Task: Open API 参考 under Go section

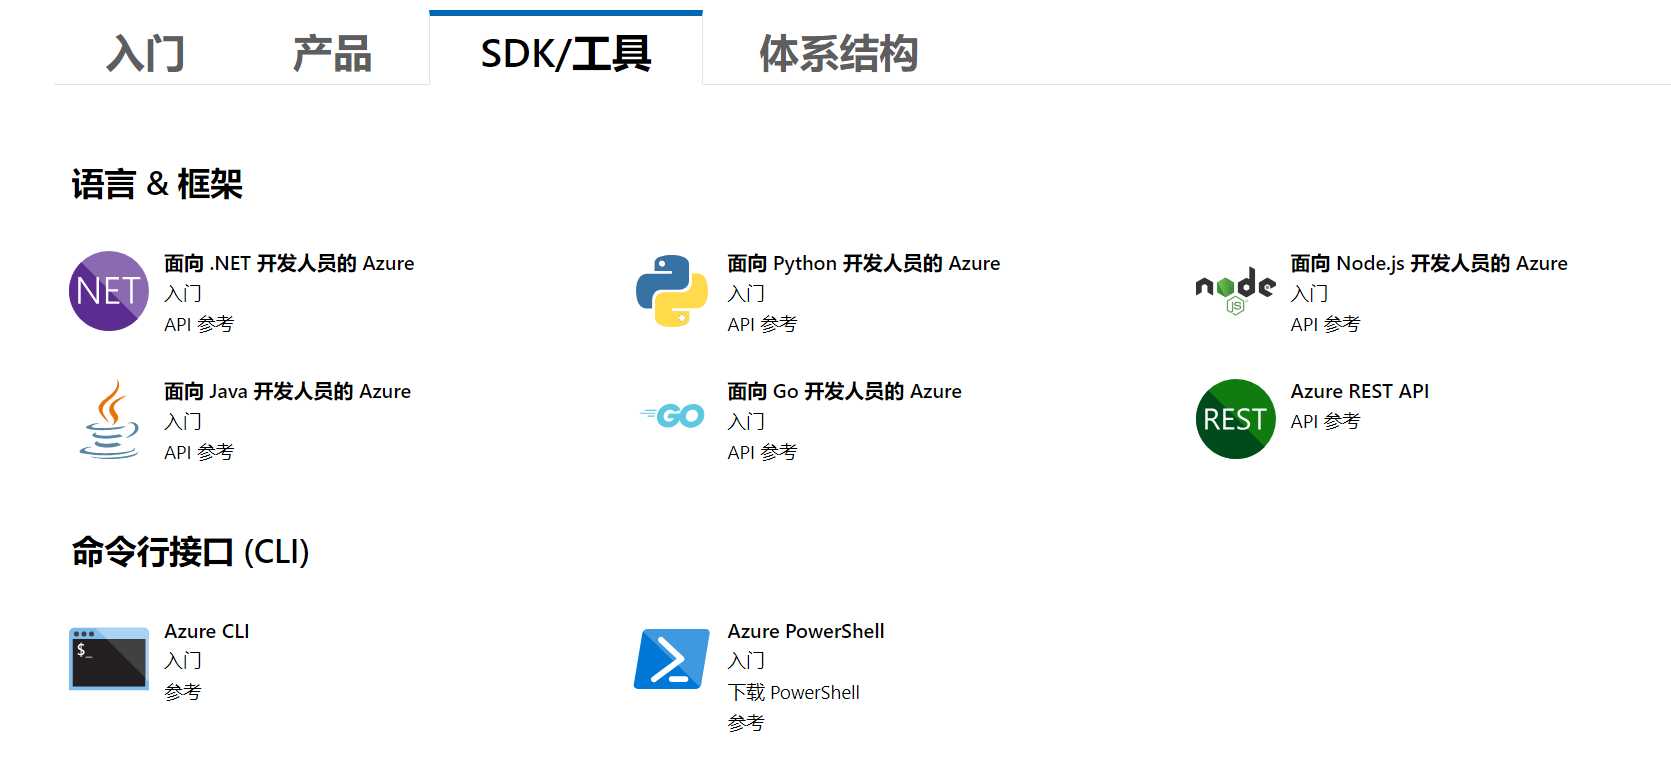Action: 762,452
